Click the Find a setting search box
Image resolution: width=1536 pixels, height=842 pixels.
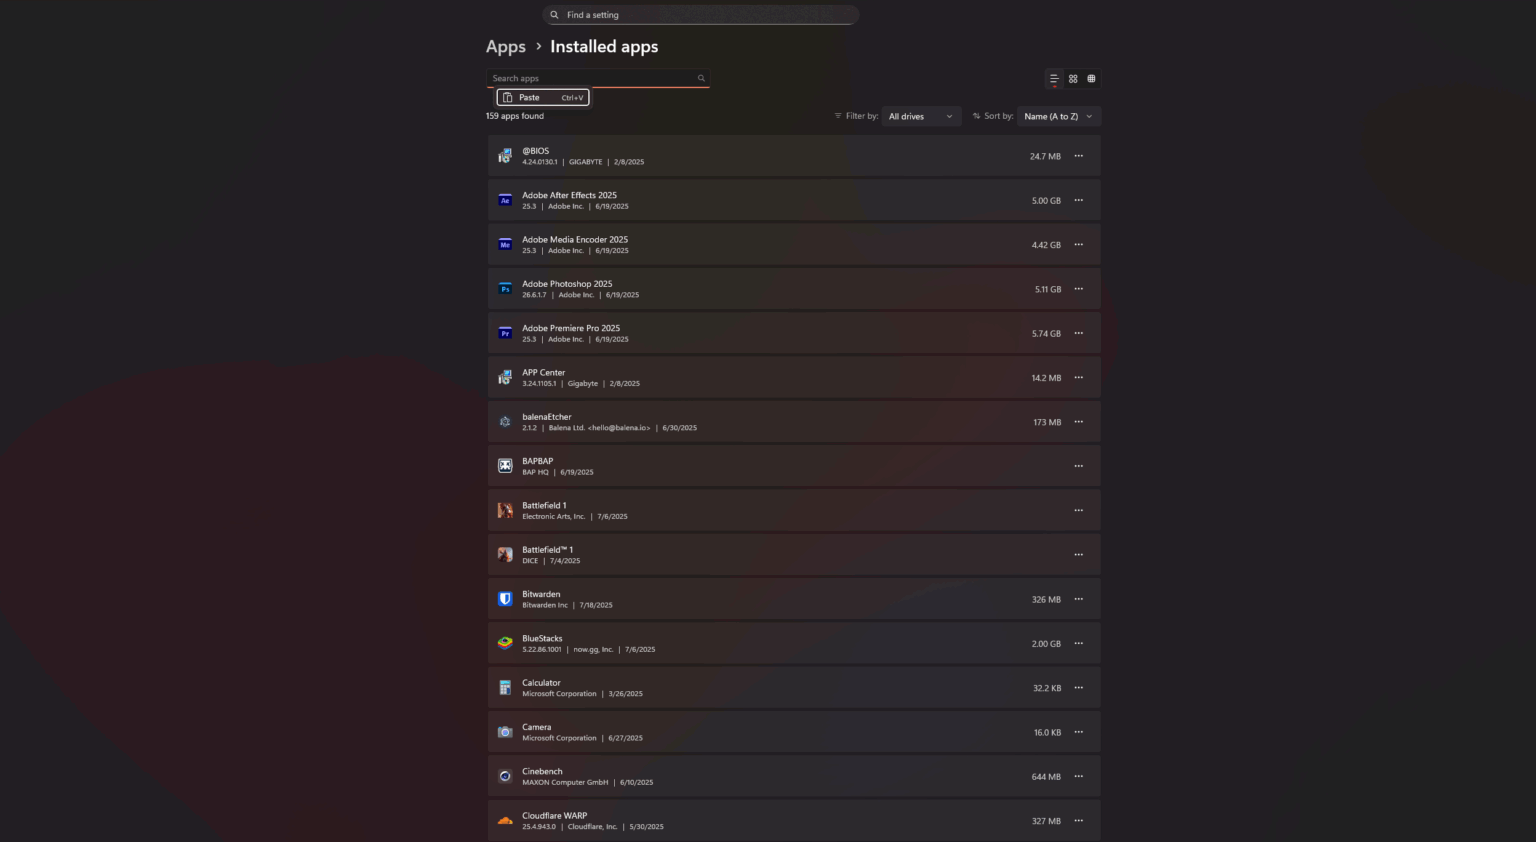point(700,15)
